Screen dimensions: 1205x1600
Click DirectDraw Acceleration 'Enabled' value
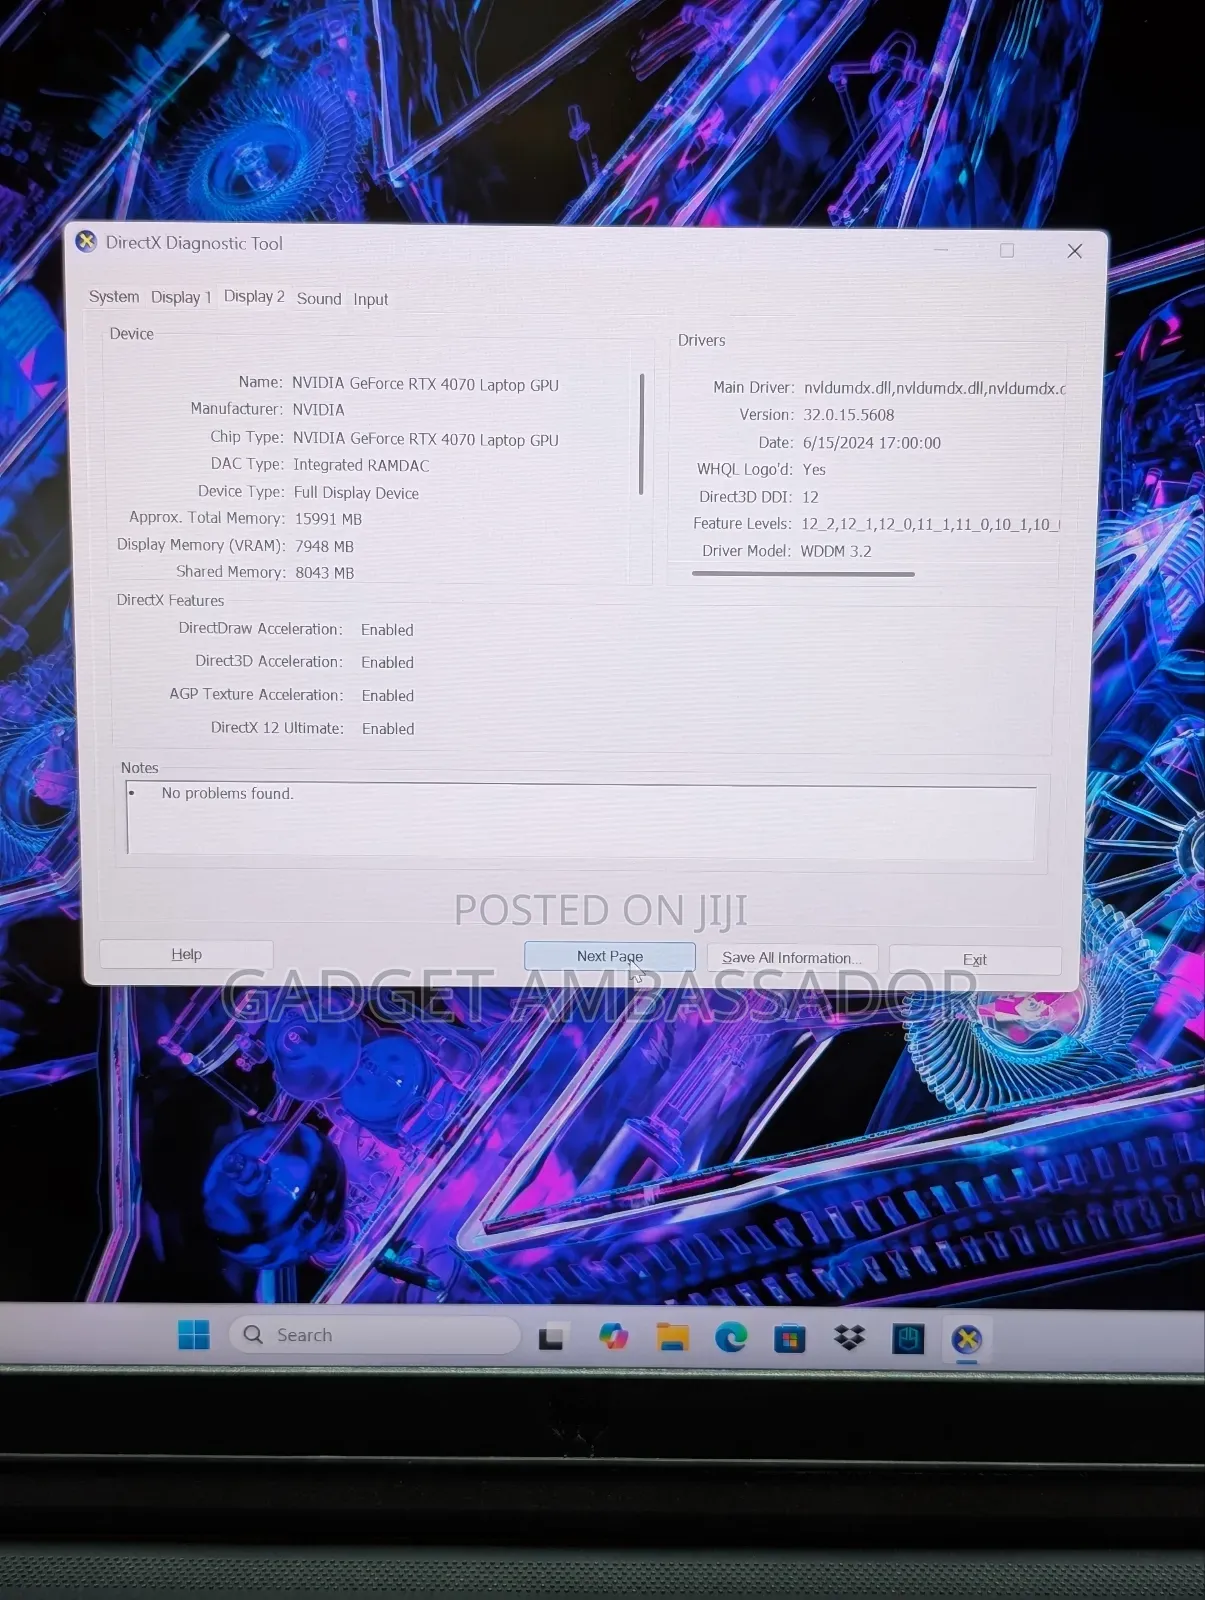coord(387,630)
